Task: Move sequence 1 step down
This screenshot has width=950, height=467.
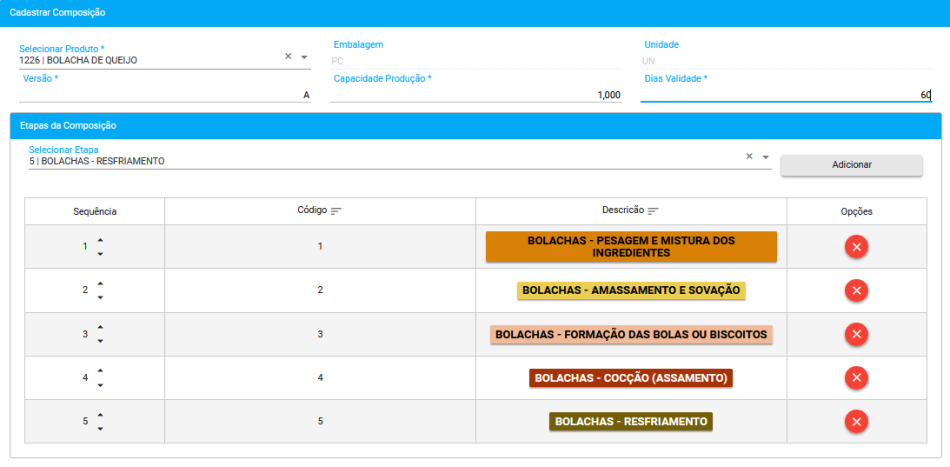Action: 100,253
